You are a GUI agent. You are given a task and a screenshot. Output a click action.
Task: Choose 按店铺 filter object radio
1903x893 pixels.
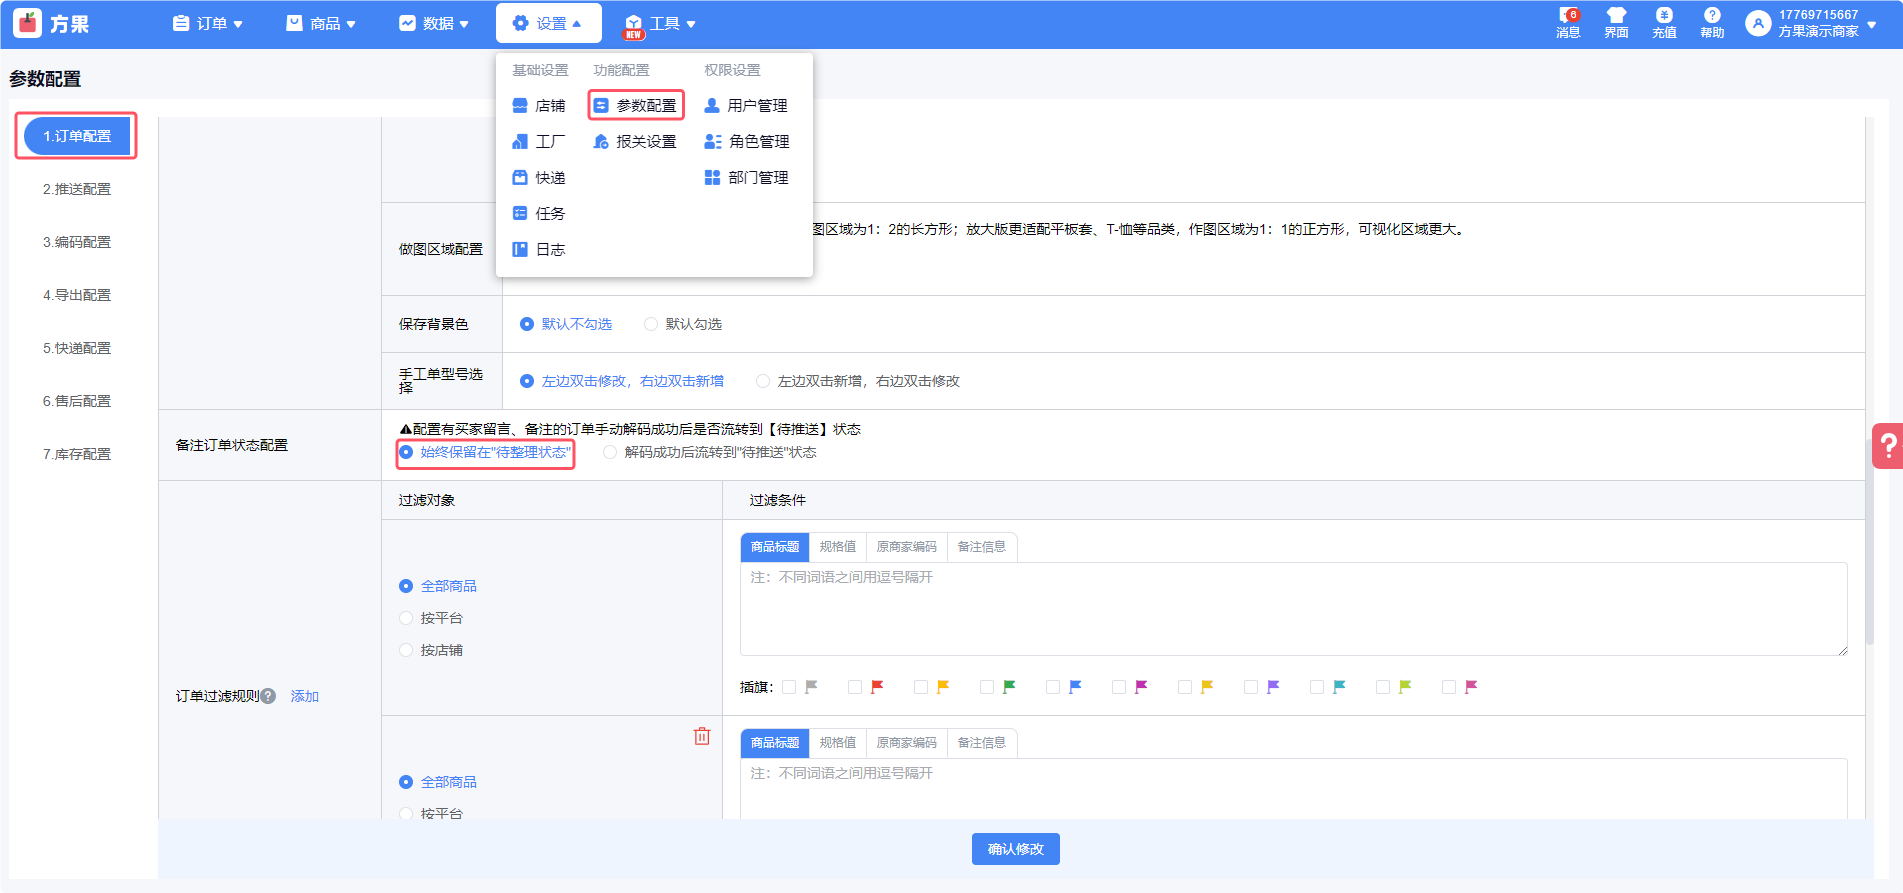click(406, 650)
